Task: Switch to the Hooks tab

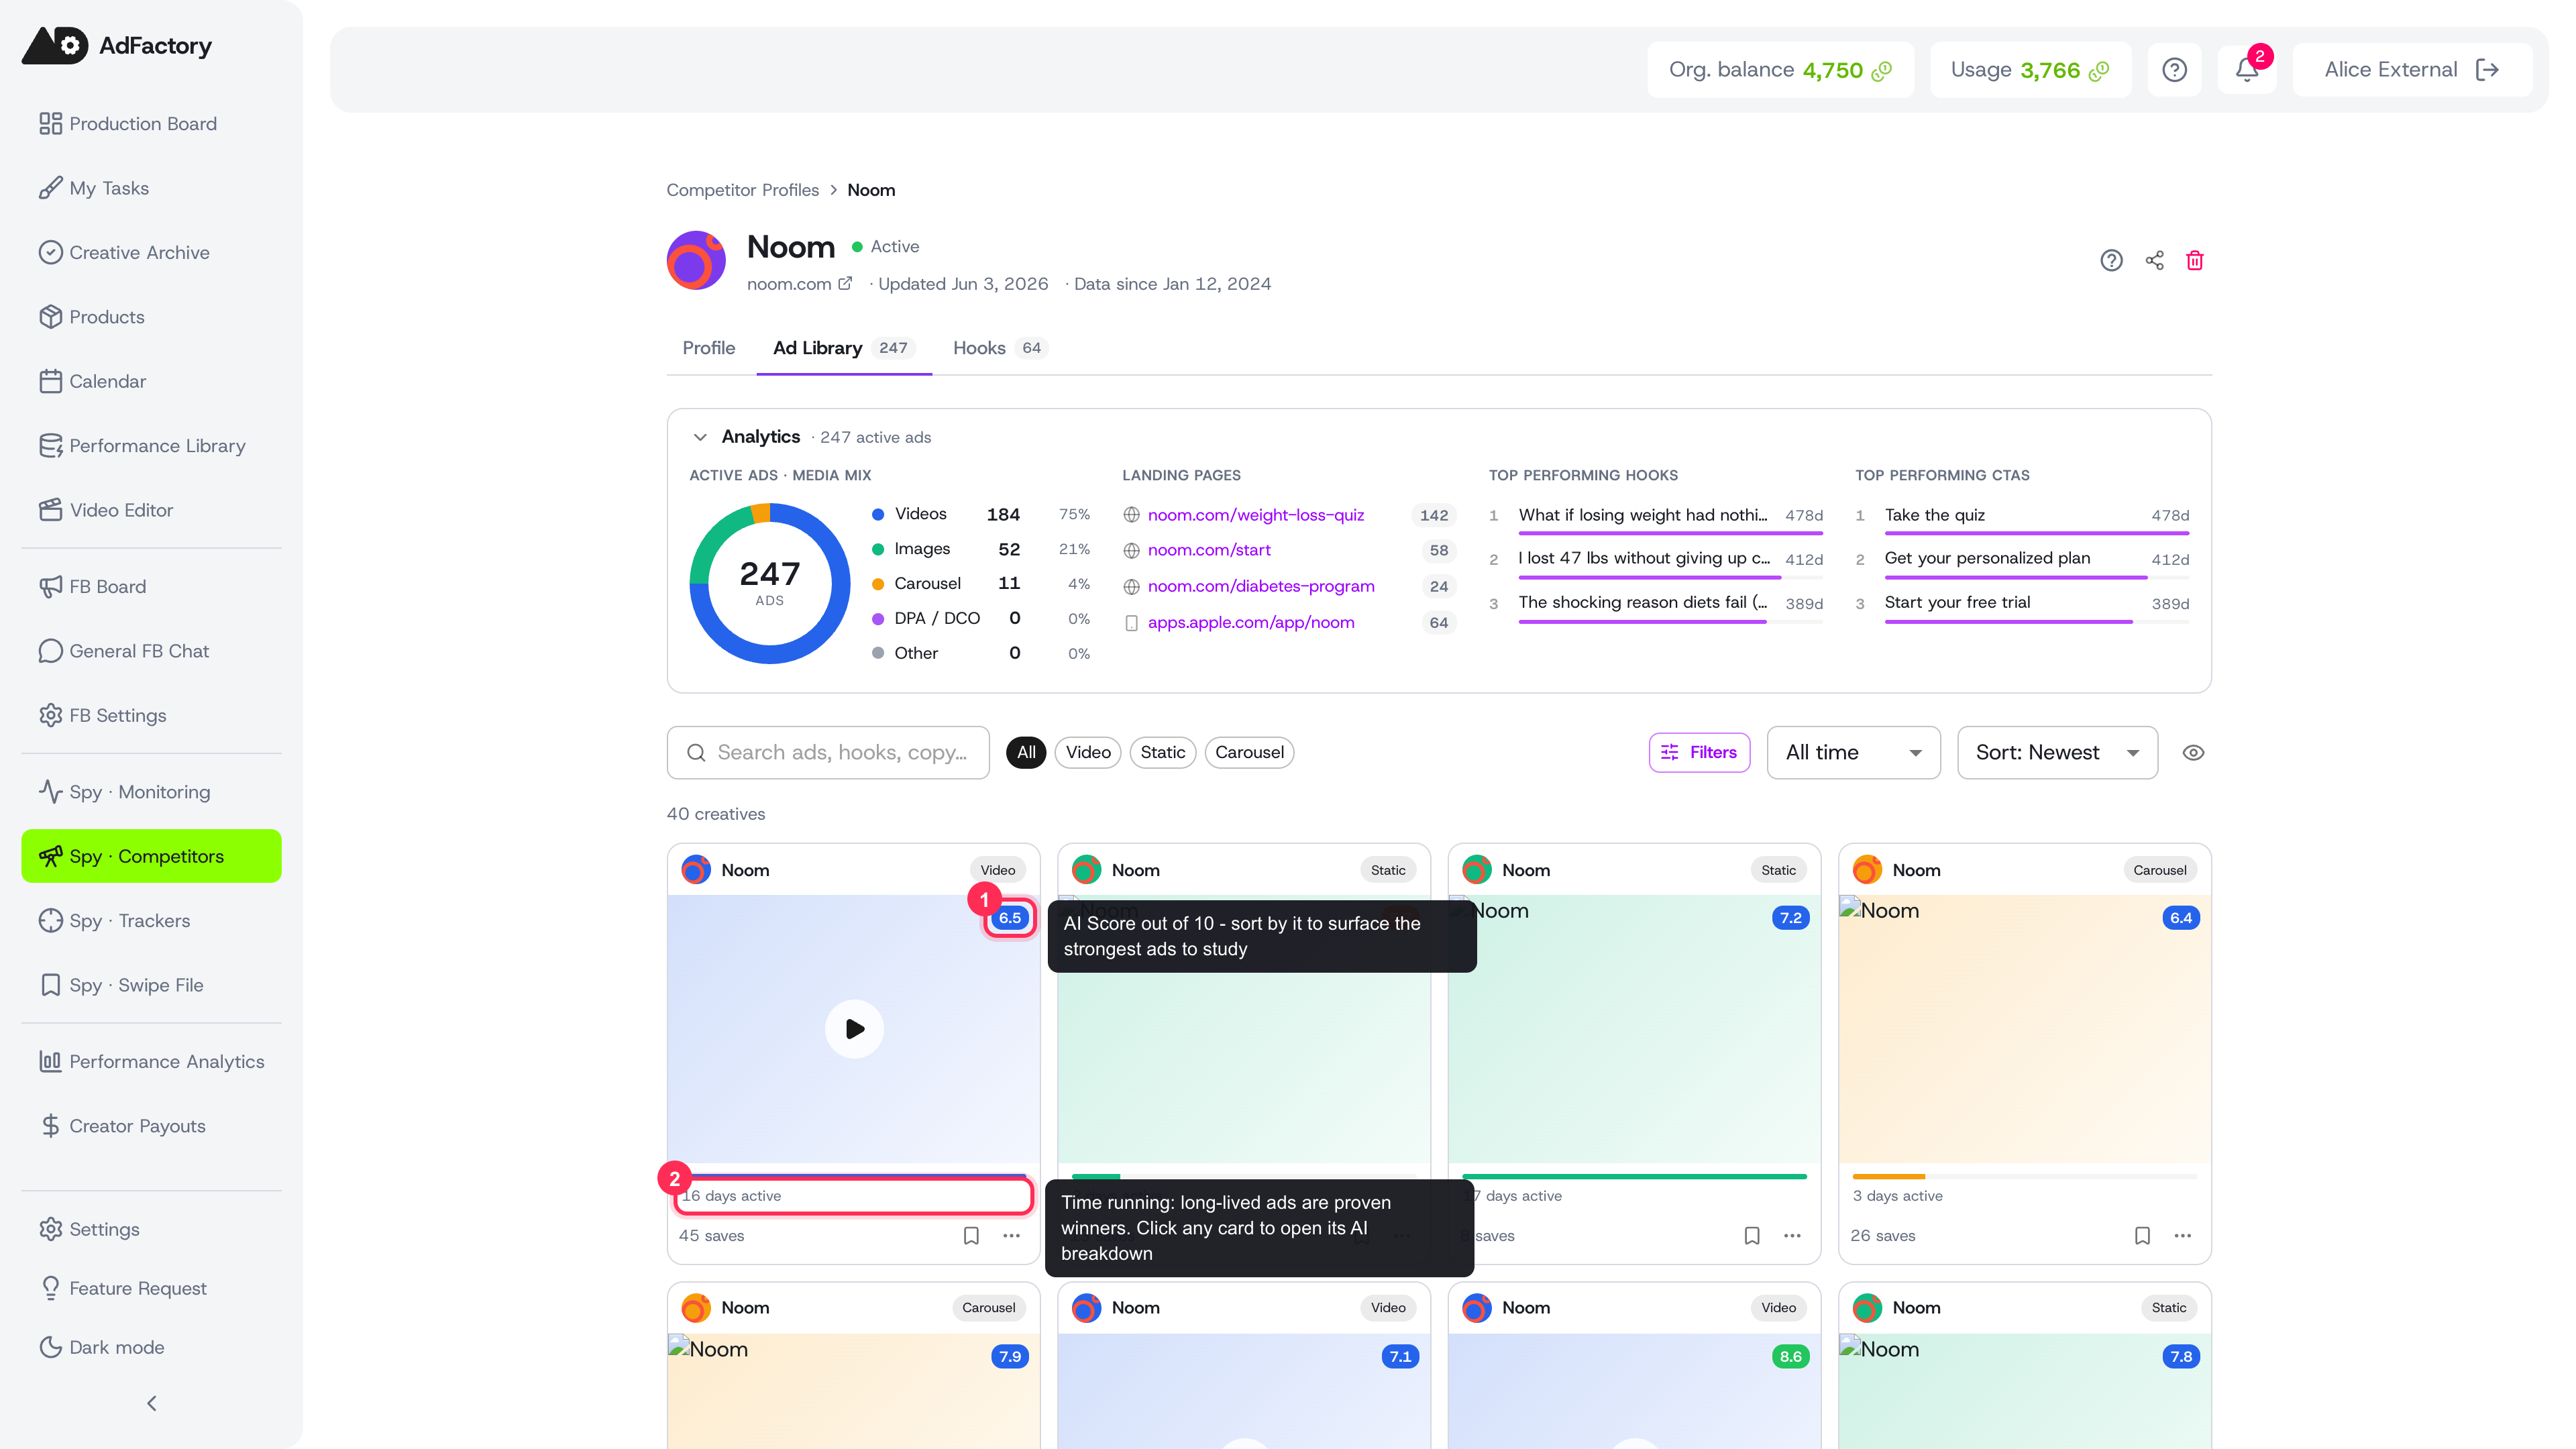Action: tap(998, 348)
